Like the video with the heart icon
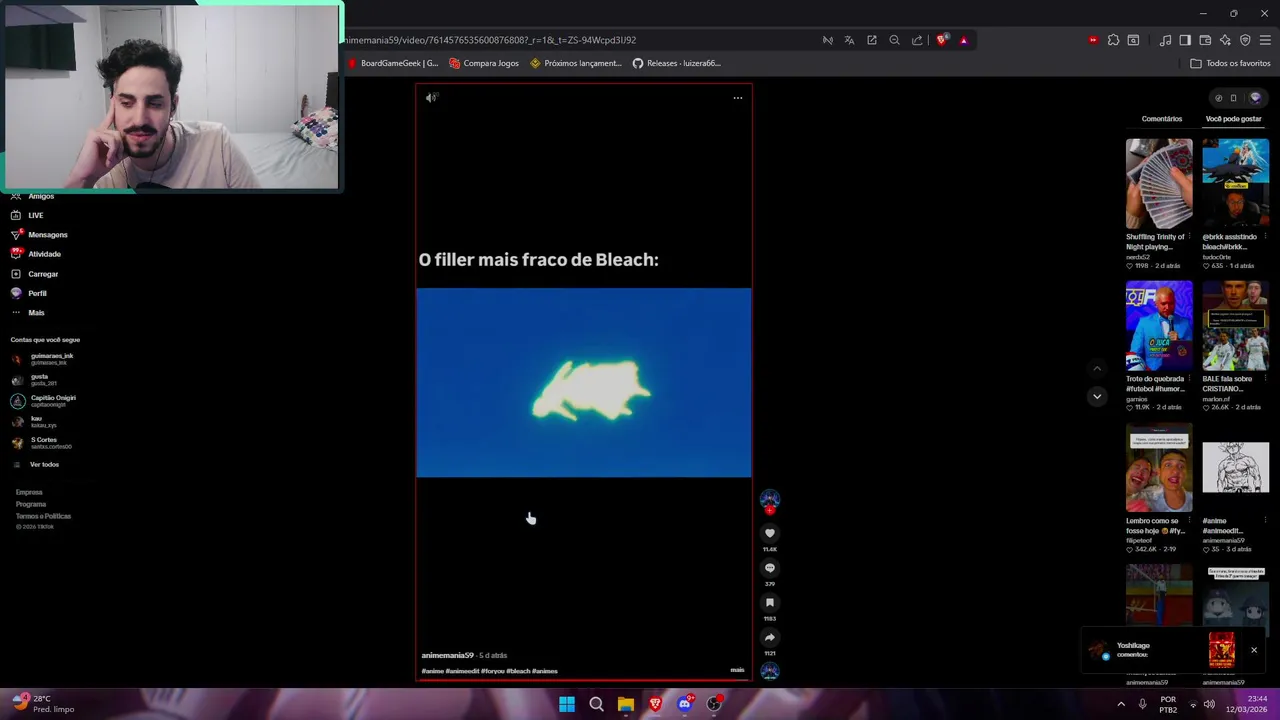The height and width of the screenshot is (720, 1280). (x=770, y=533)
